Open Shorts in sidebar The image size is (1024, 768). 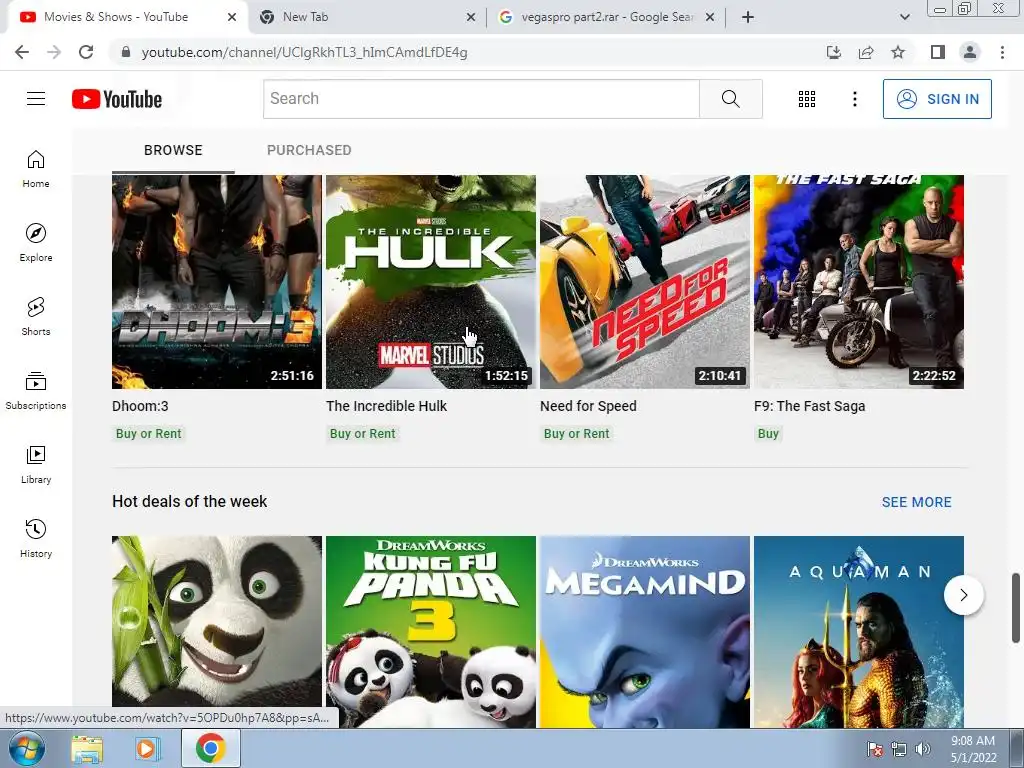(x=36, y=317)
